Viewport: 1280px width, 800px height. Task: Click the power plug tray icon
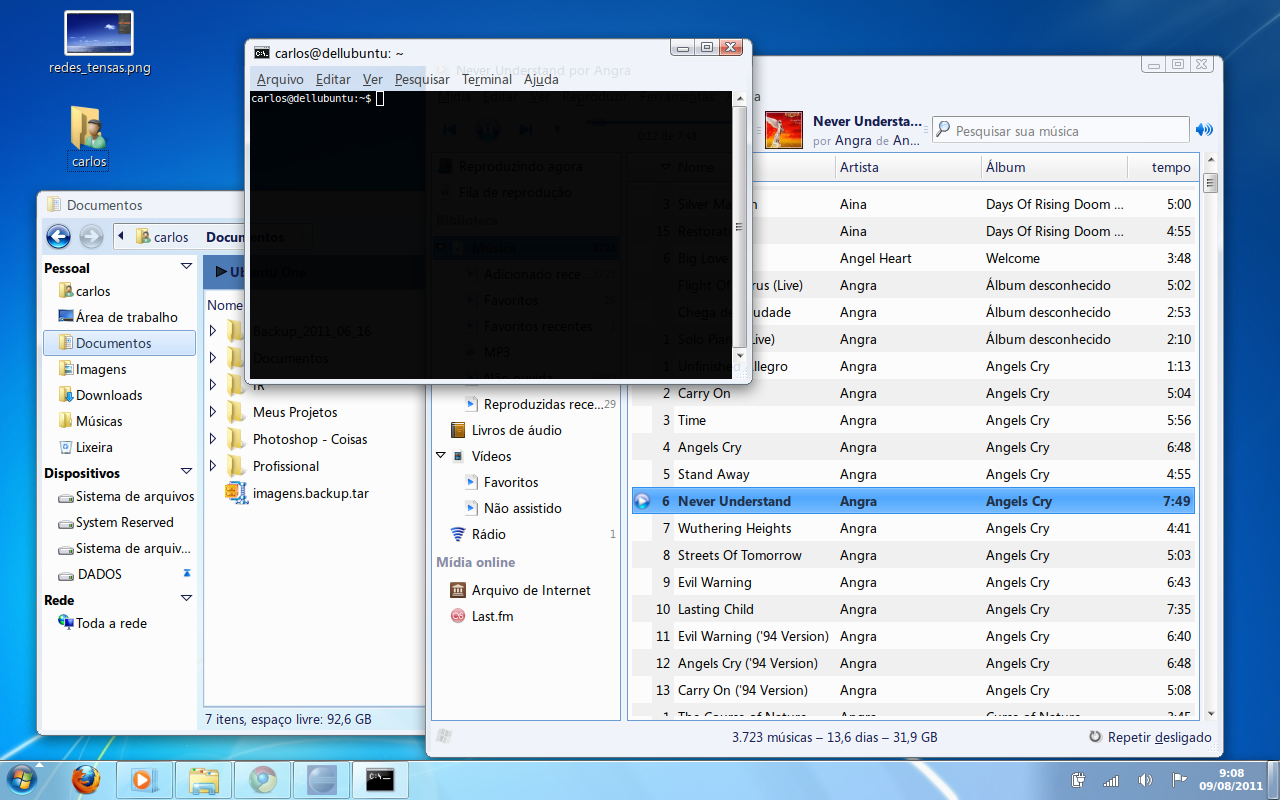pos(1078,780)
